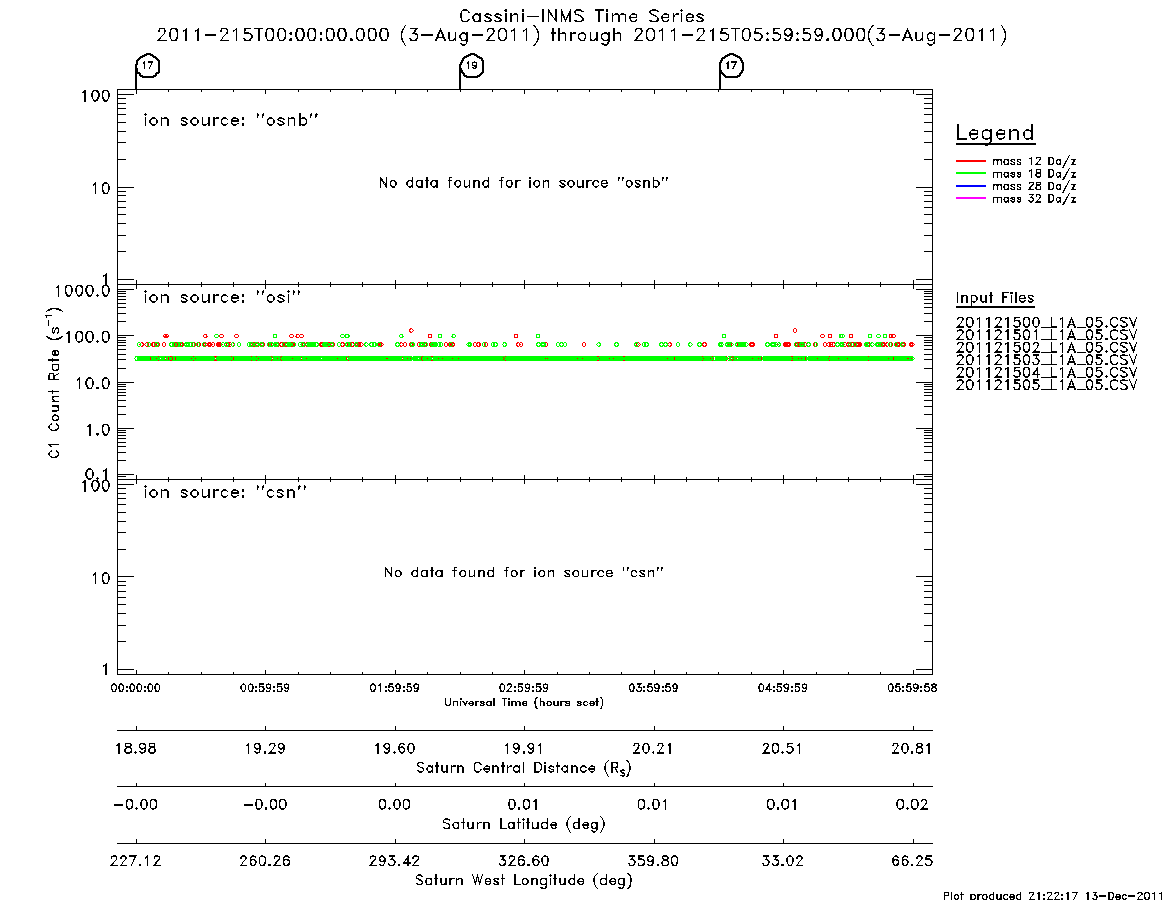
Task: Click the blue legend line for mass 28
Action: 970,186
